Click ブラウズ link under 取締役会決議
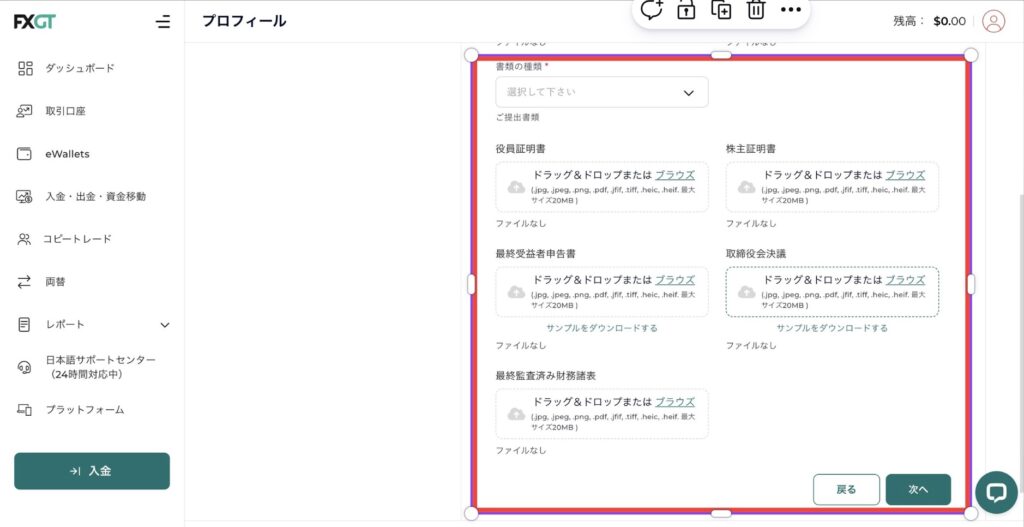The width and height of the screenshot is (1024, 527). (x=905, y=279)
